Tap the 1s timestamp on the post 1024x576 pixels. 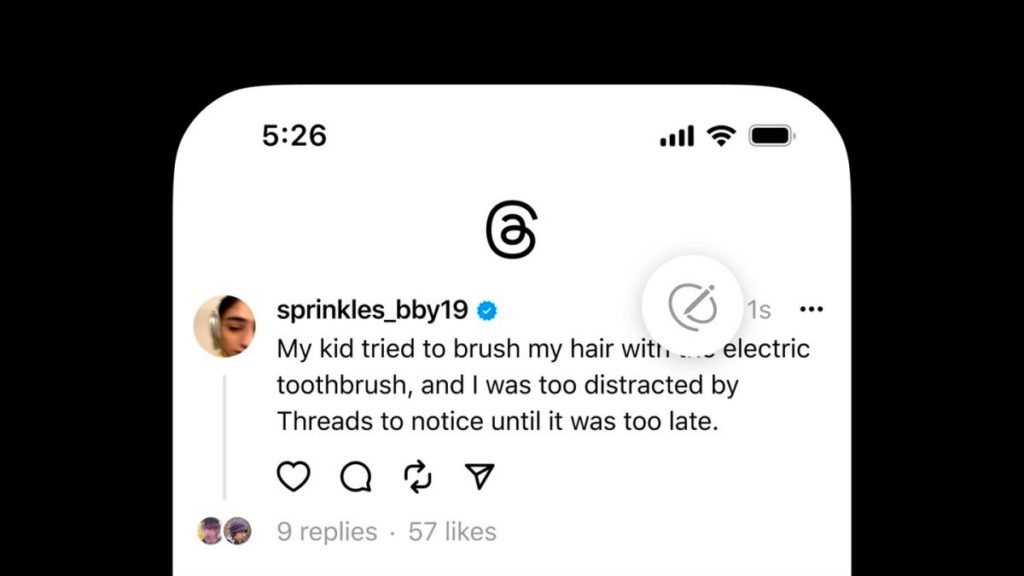pos(758,310)
